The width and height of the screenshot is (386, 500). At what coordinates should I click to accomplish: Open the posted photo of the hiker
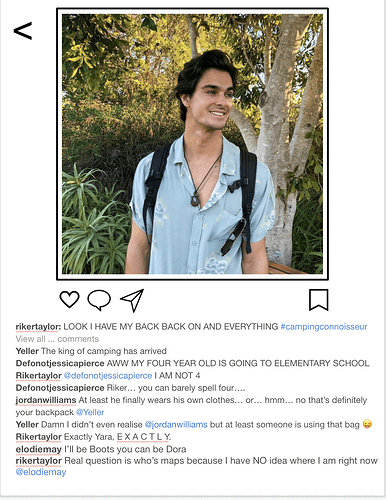(x=192, y=144)
